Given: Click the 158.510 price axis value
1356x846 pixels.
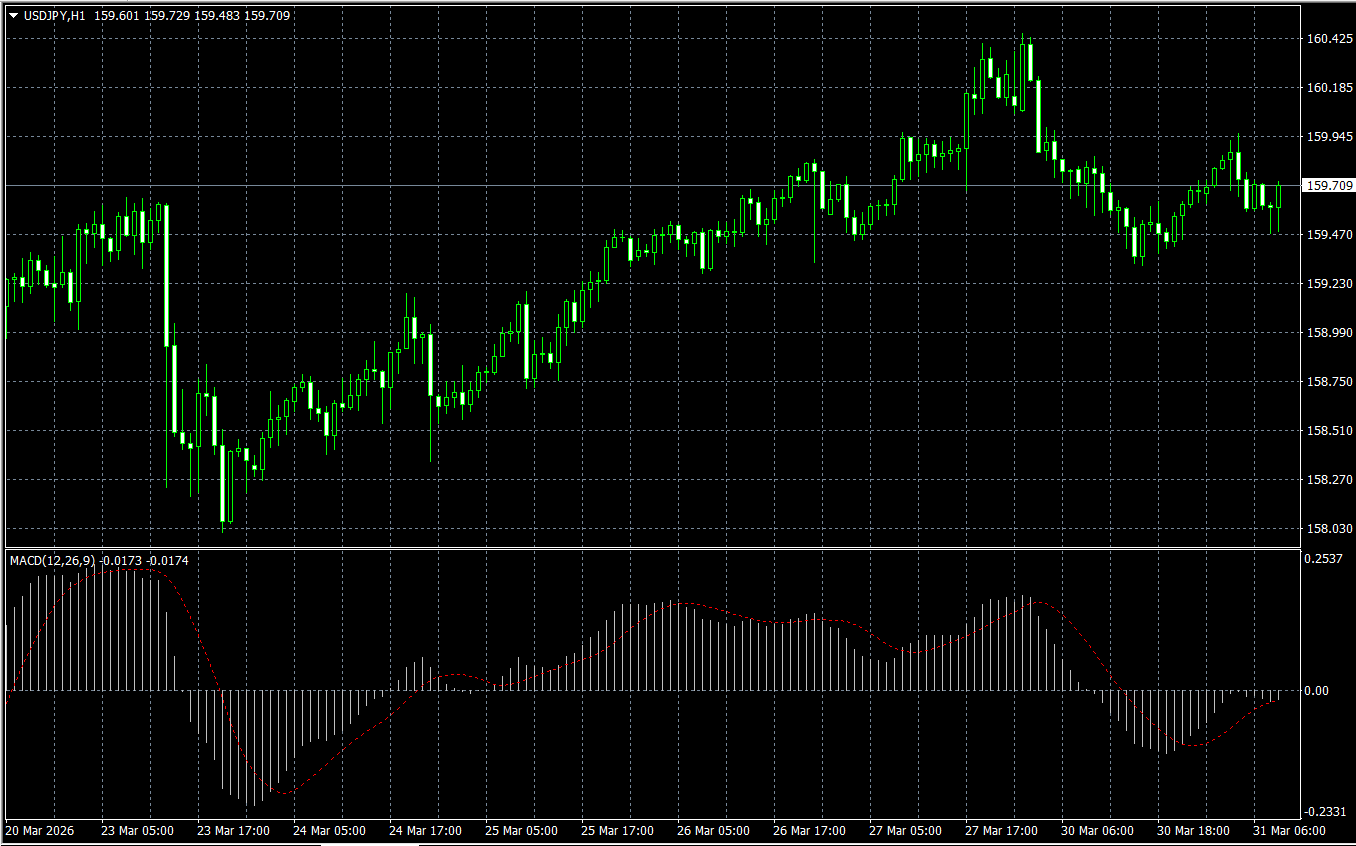Looking at the screenshot, I should pyautogui.click(x=1329, y=431).
